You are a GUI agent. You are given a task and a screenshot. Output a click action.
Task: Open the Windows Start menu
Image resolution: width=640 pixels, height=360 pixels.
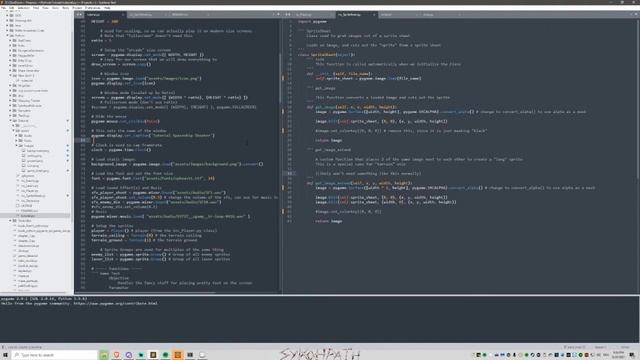[5, 355]
